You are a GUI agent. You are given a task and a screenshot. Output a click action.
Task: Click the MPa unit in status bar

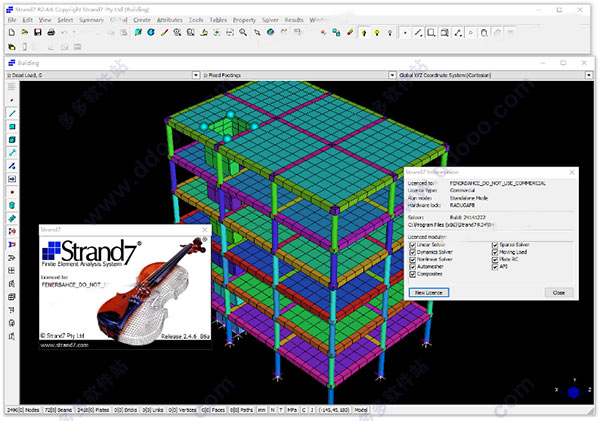[x=292, y=410]
